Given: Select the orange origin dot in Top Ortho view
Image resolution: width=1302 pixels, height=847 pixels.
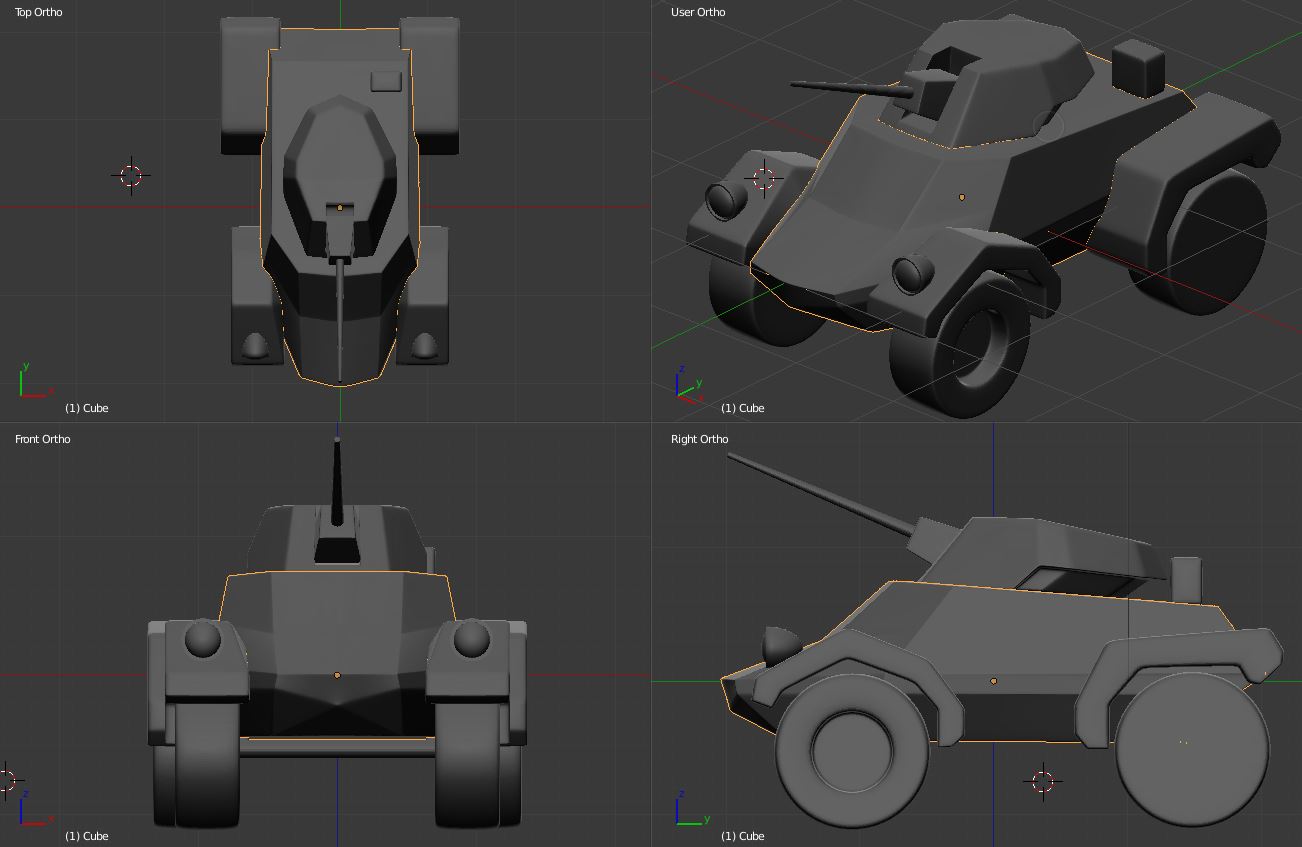Looking at the screenshot, I should pyautogui.click(x=340, y=208).
